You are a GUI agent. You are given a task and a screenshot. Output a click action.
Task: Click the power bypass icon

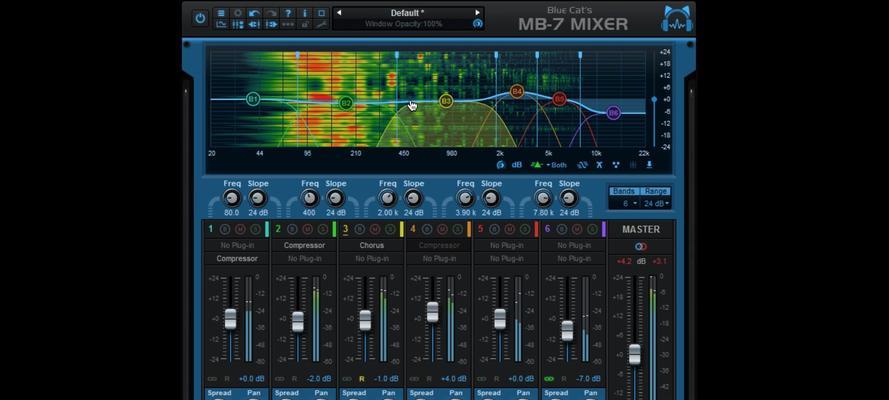pos(200,18)
